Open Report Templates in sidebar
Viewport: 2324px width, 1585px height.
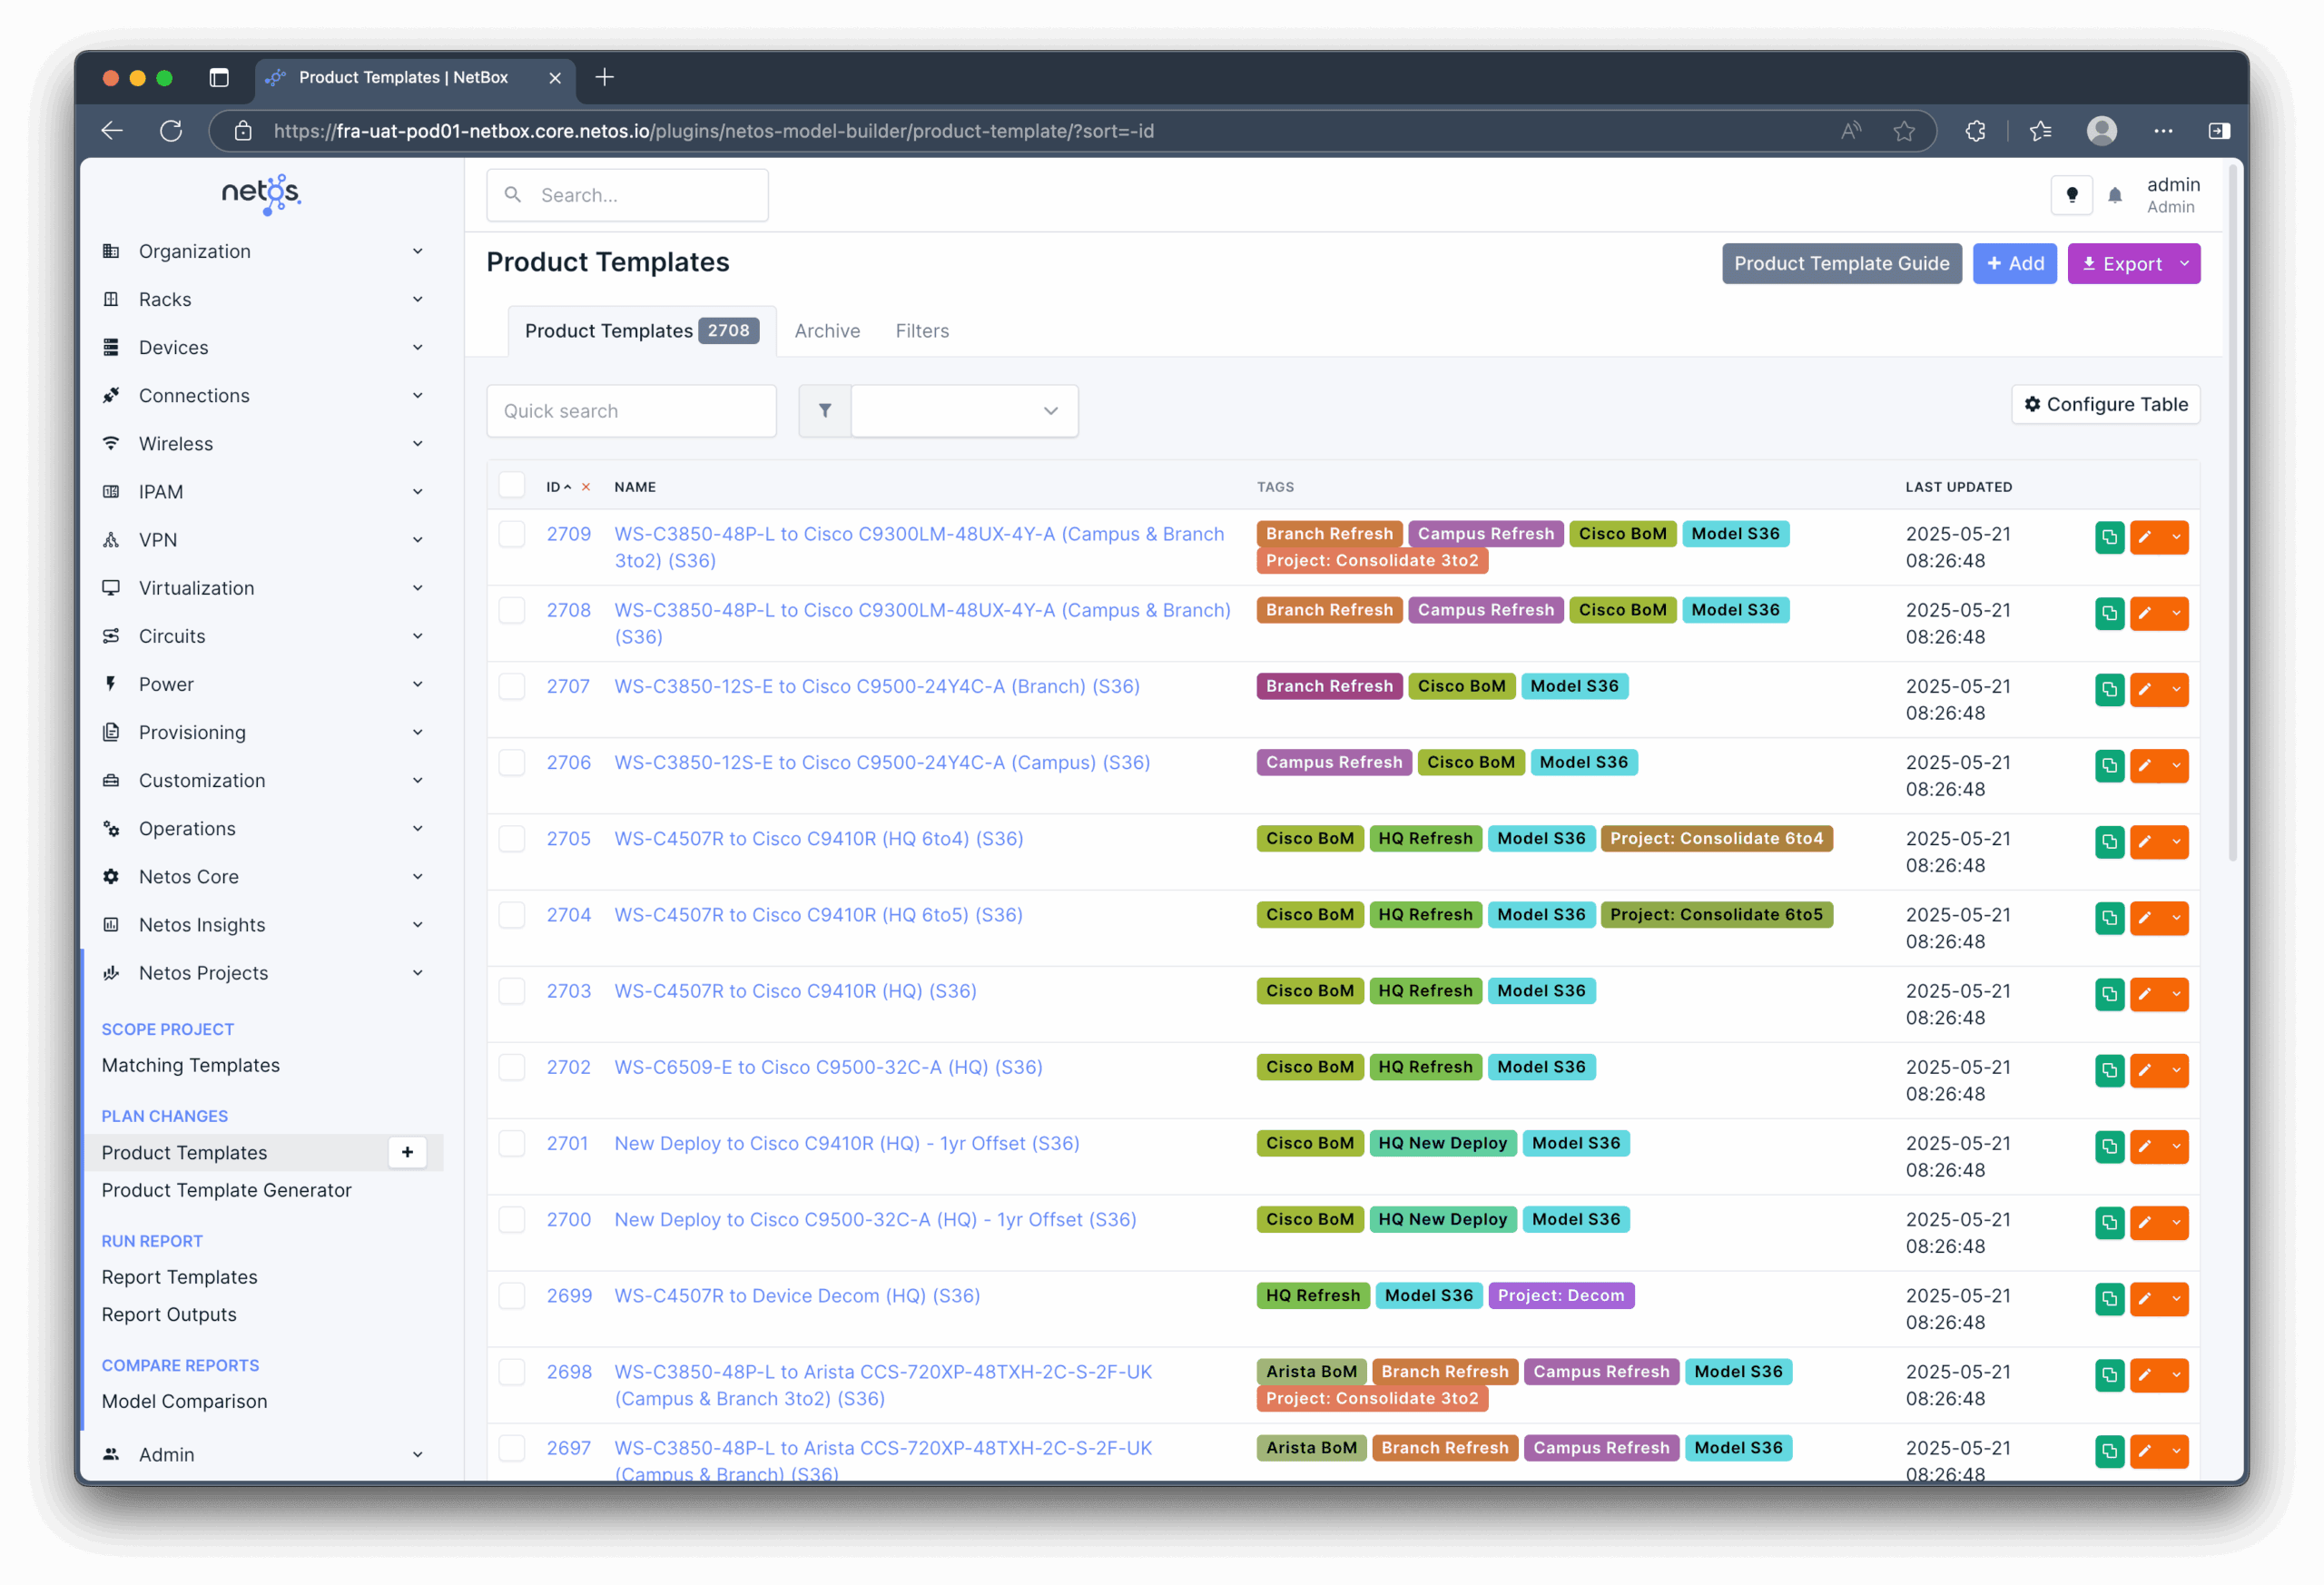(180, 1277)
